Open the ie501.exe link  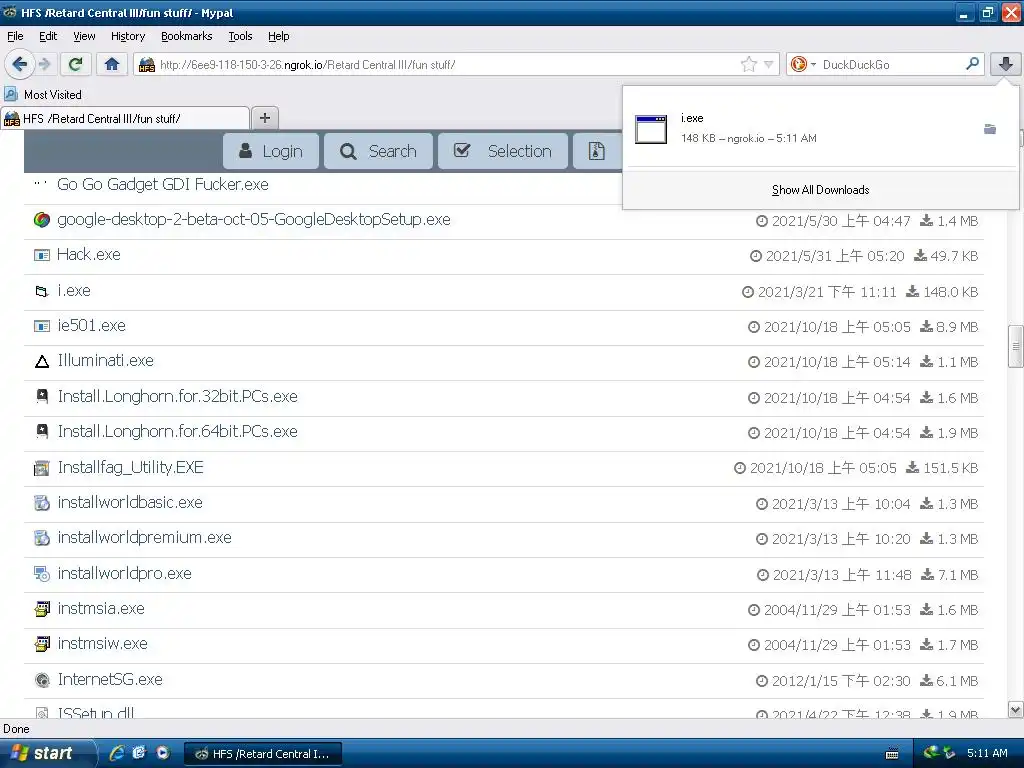coord(91,325)
